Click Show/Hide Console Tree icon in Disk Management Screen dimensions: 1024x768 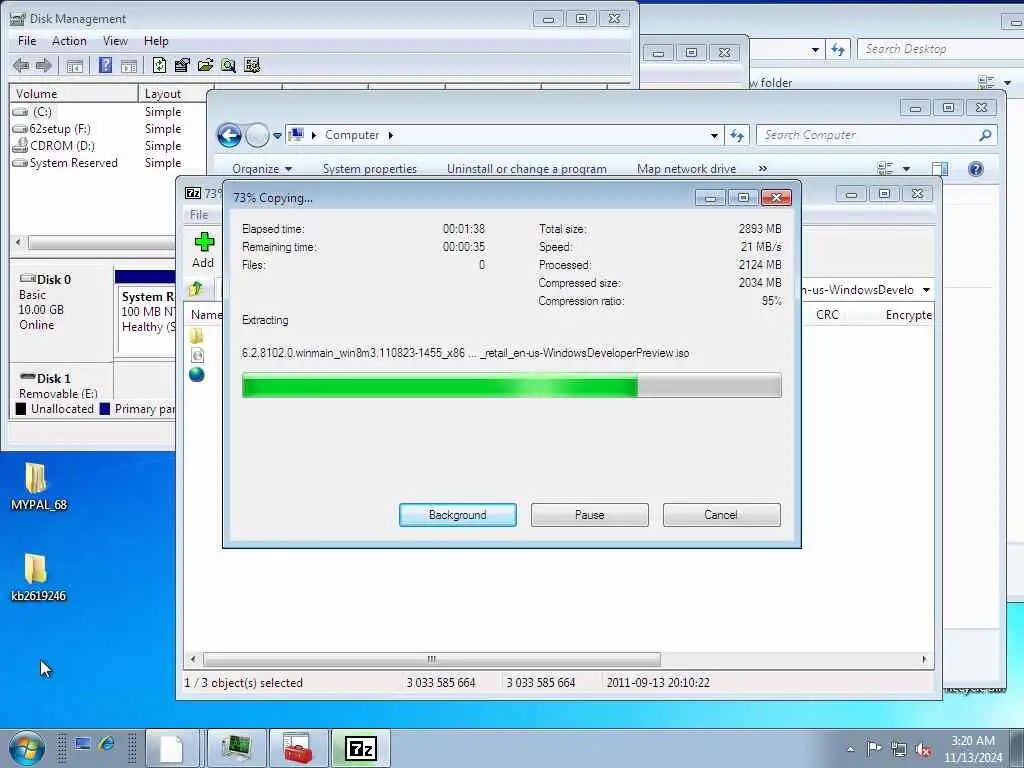point(74,65)
